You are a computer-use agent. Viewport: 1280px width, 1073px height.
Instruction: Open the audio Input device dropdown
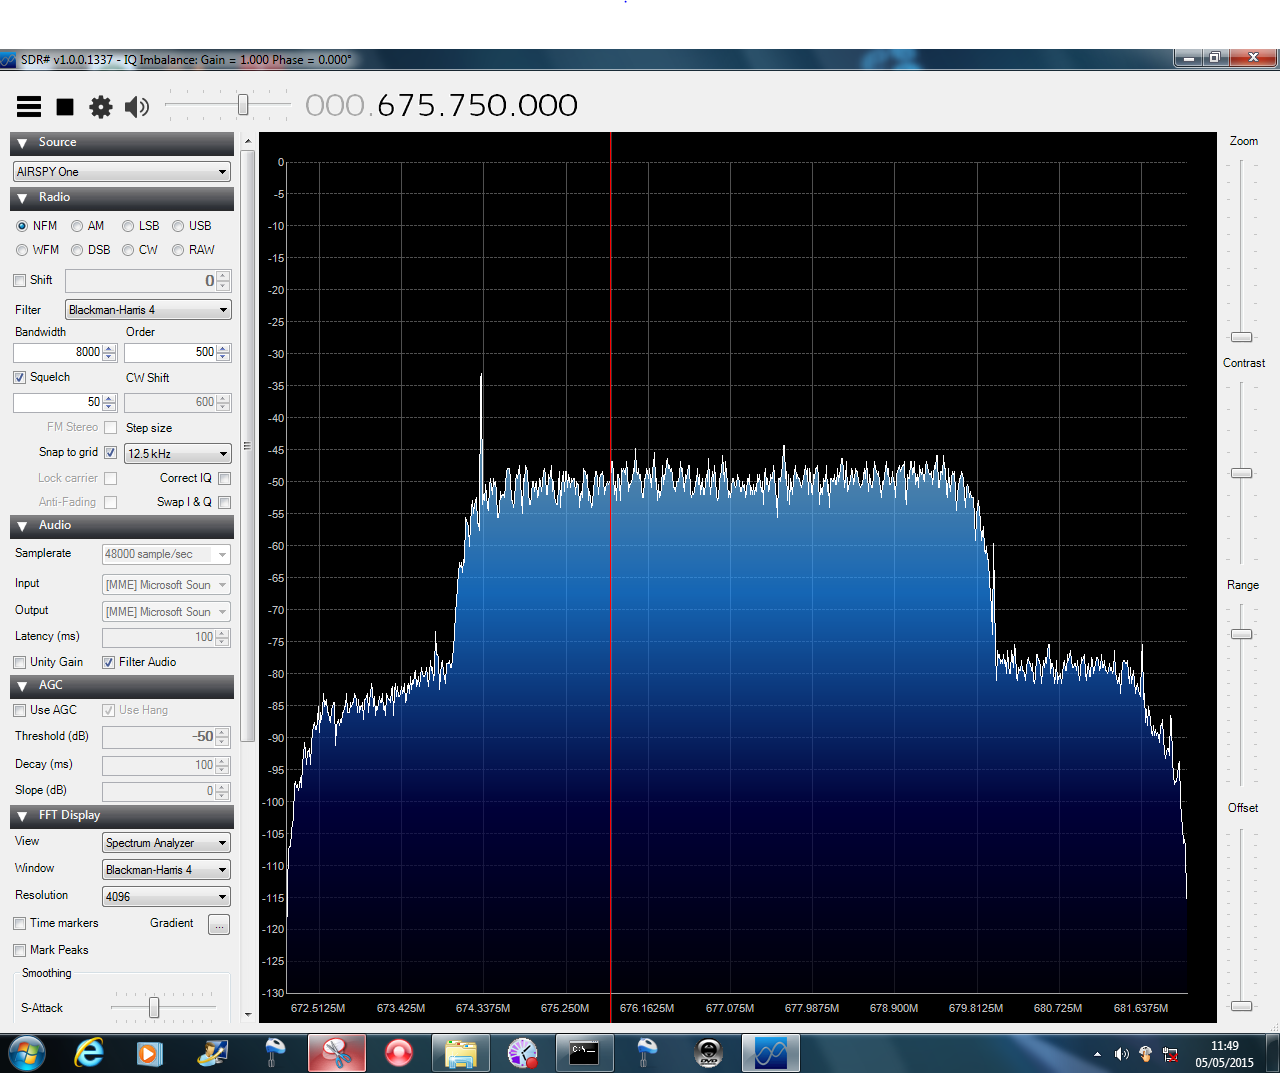(166, 585)
